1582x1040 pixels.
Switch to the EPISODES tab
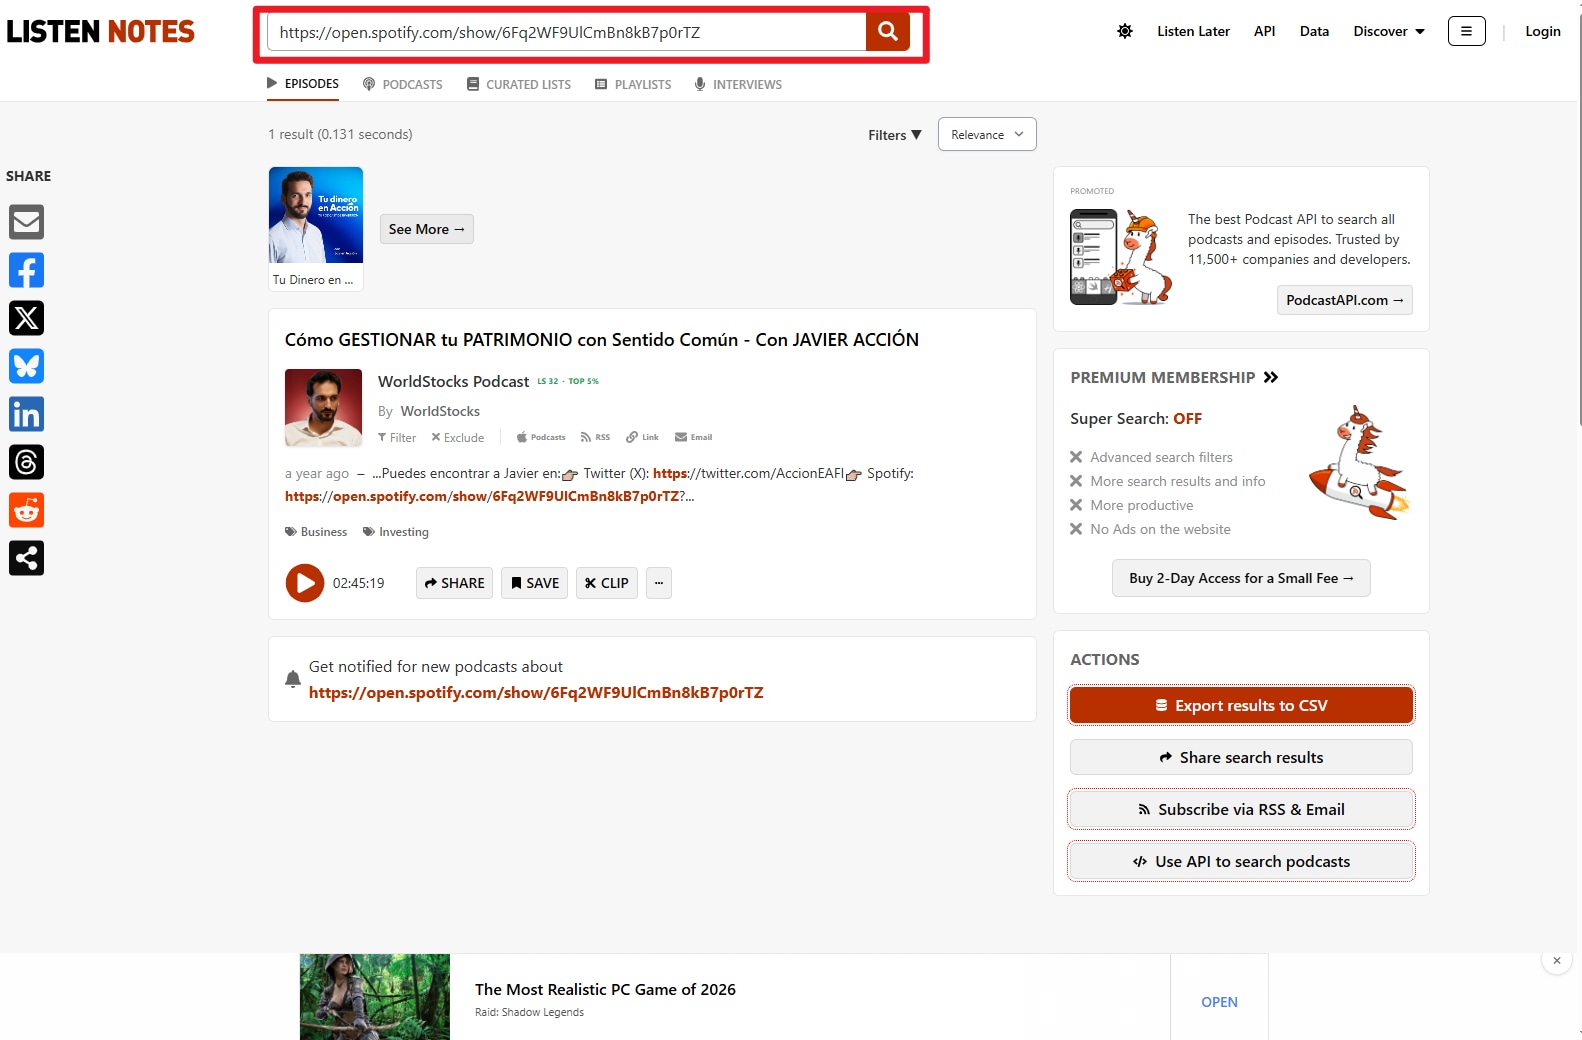(303, 84)
